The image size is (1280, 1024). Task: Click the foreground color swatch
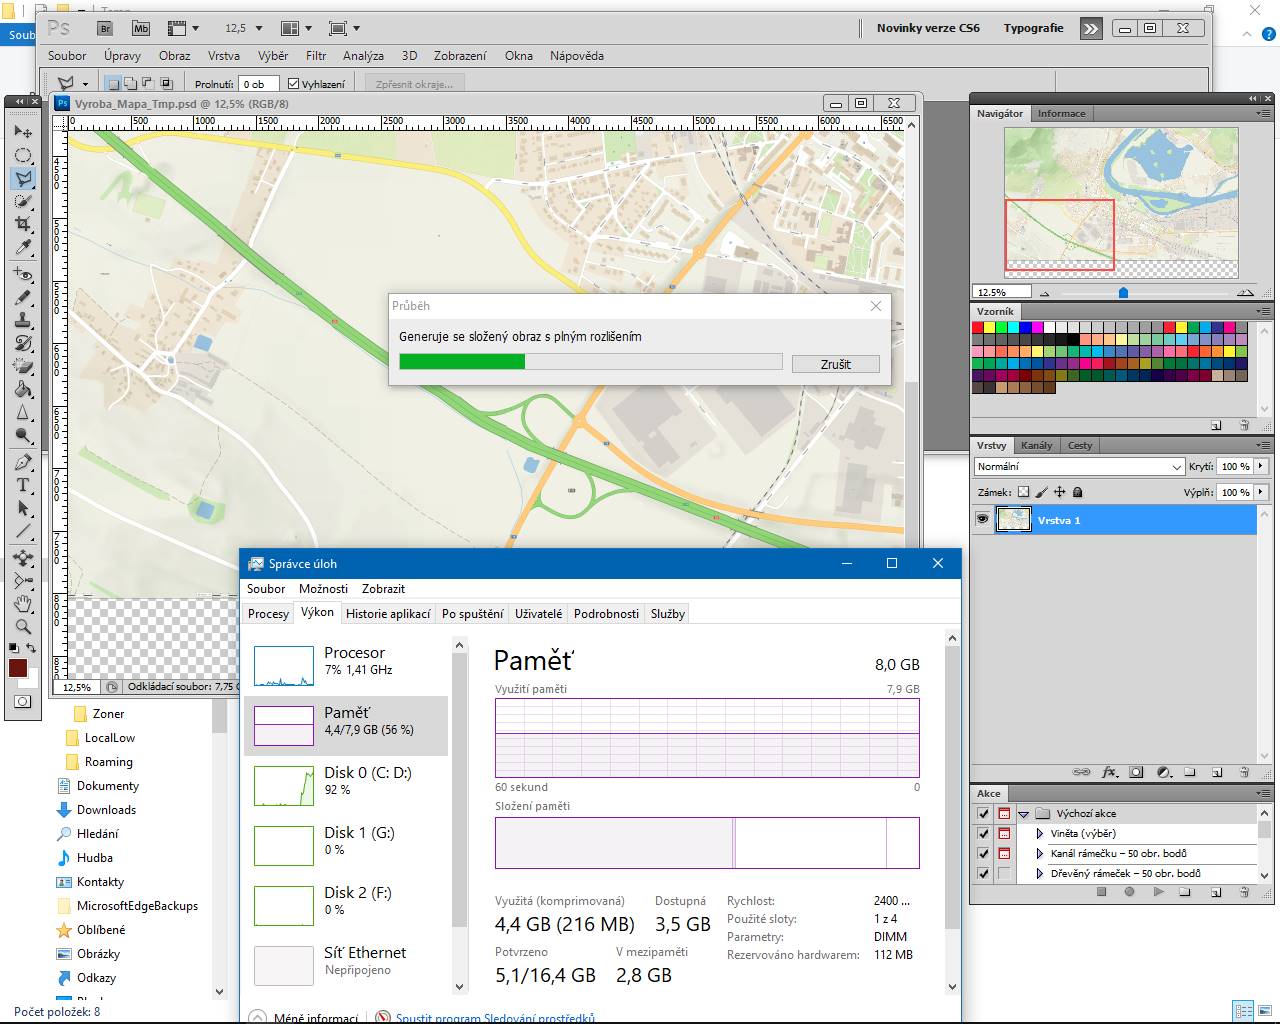click(x=18, y=668)
